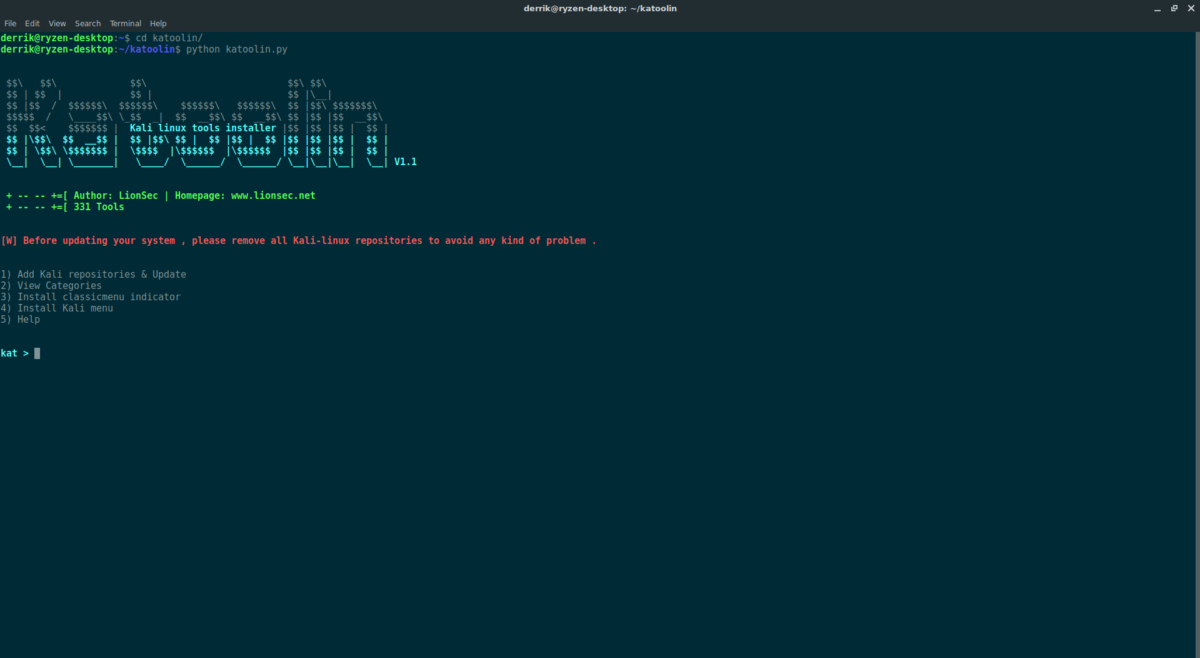This screenshot has height=658, width=1200.
Task: Click option 4) Install Kali menu
Action: [56, 308]
